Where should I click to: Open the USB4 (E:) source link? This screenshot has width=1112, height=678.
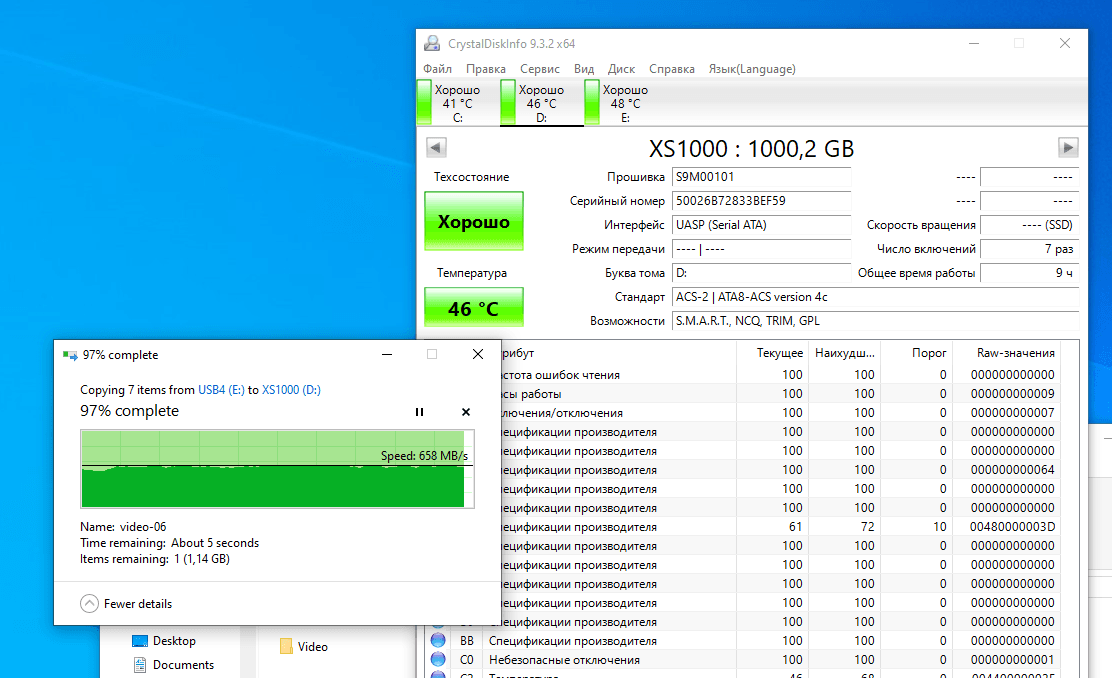tap(221, 390)
